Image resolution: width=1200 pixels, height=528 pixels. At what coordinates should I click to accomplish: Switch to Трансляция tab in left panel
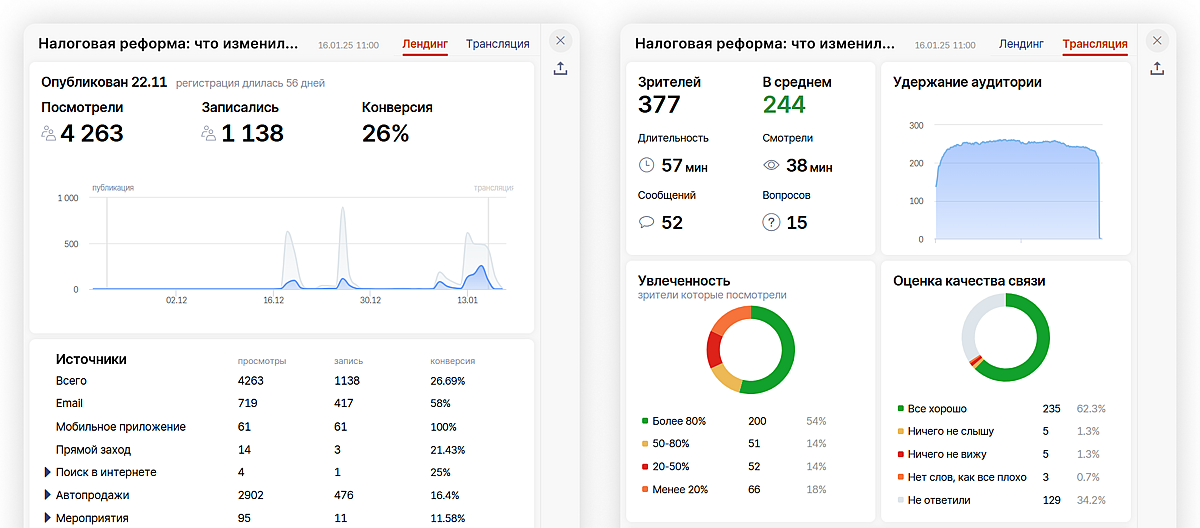[497, 44]
